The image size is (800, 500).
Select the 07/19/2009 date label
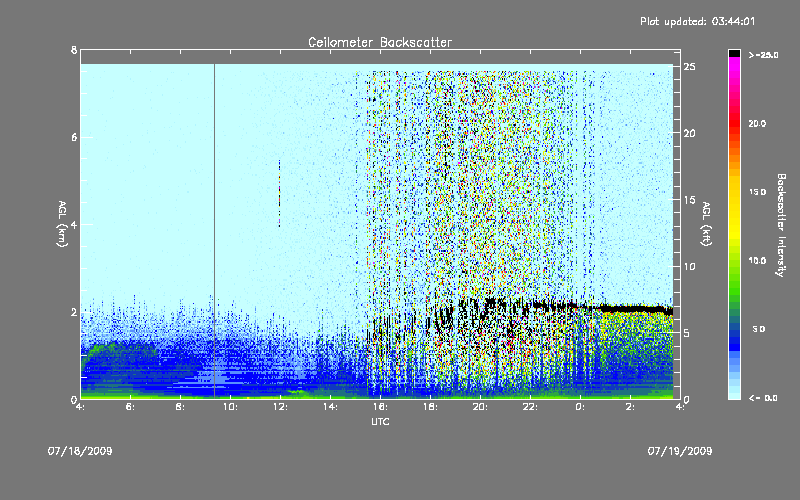(680, 451)
